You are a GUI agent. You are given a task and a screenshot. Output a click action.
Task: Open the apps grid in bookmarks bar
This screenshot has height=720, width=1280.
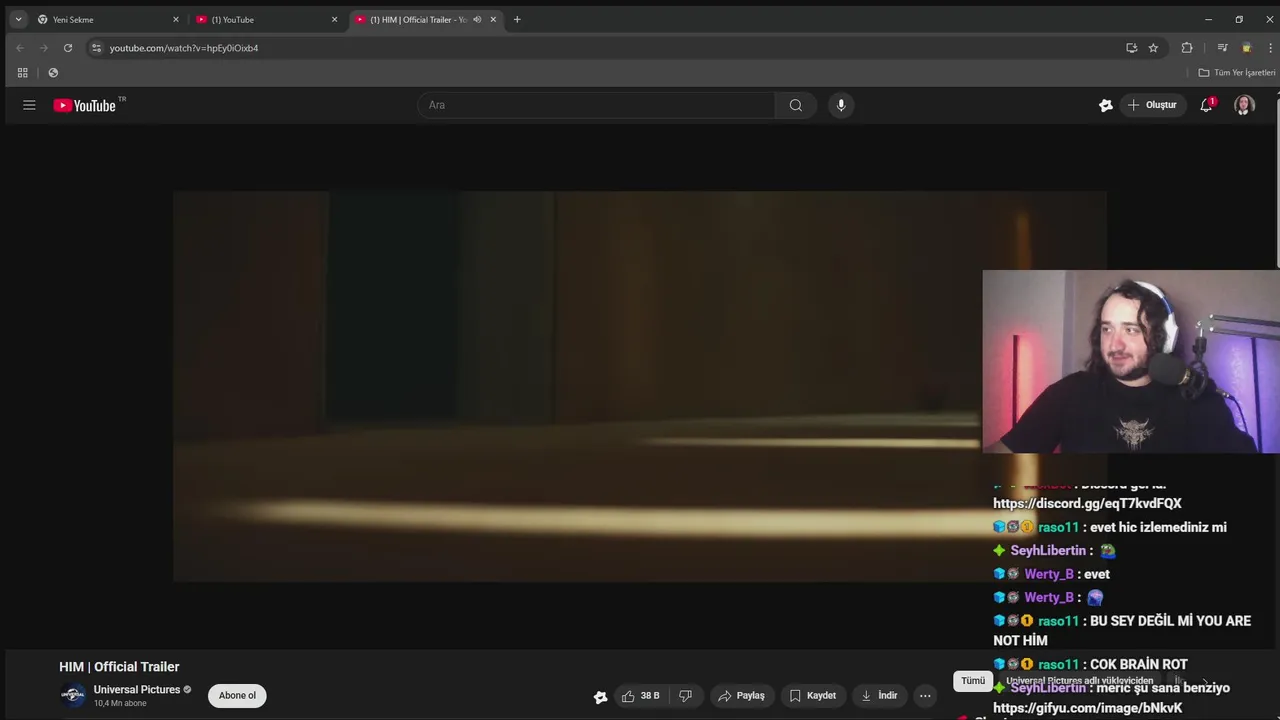pos(22,73)
